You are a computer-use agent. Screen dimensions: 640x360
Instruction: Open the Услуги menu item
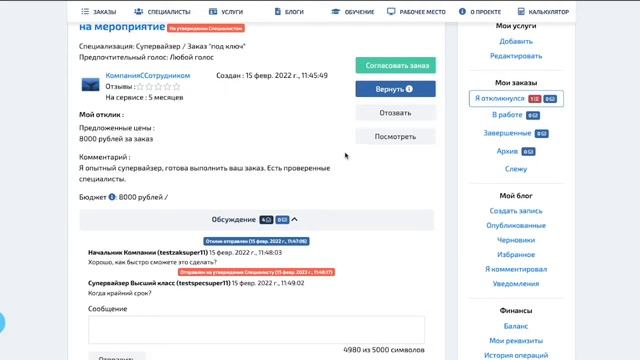226,12
